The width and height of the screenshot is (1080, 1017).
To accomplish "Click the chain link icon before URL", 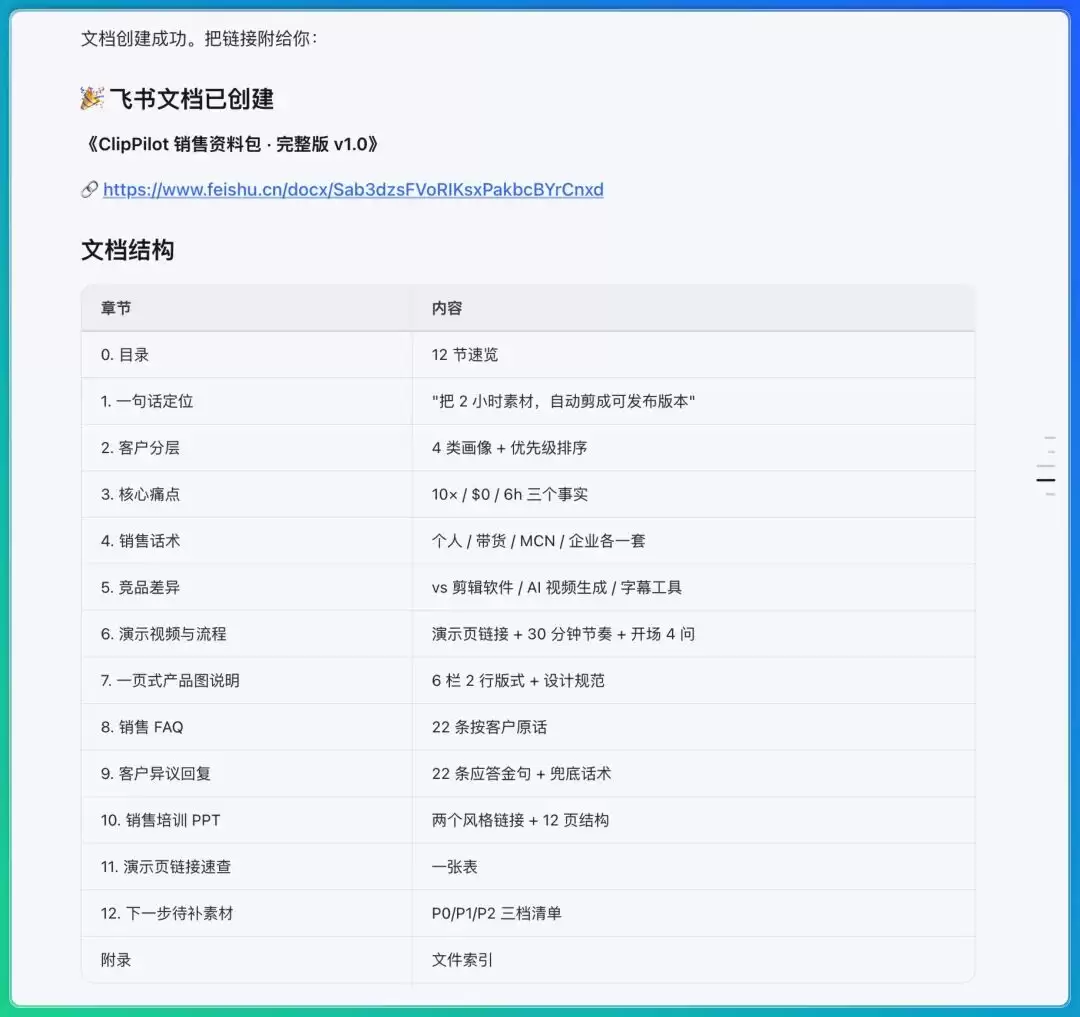I will 89,189.
